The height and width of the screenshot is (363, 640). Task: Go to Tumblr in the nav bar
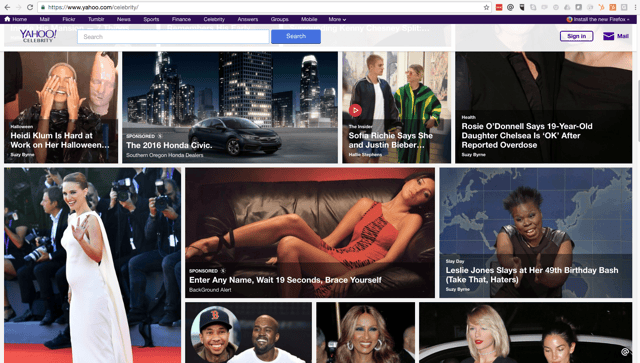(x=96, y=19)
